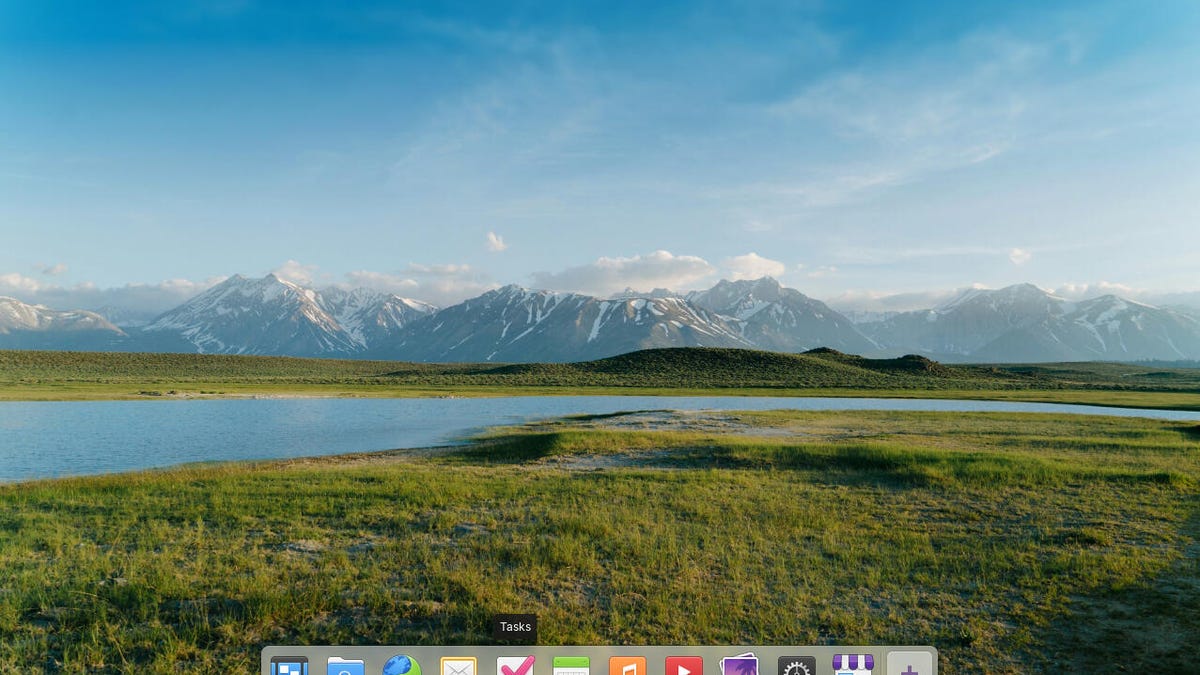
Task: Open the Videos player
Action: 684,663
